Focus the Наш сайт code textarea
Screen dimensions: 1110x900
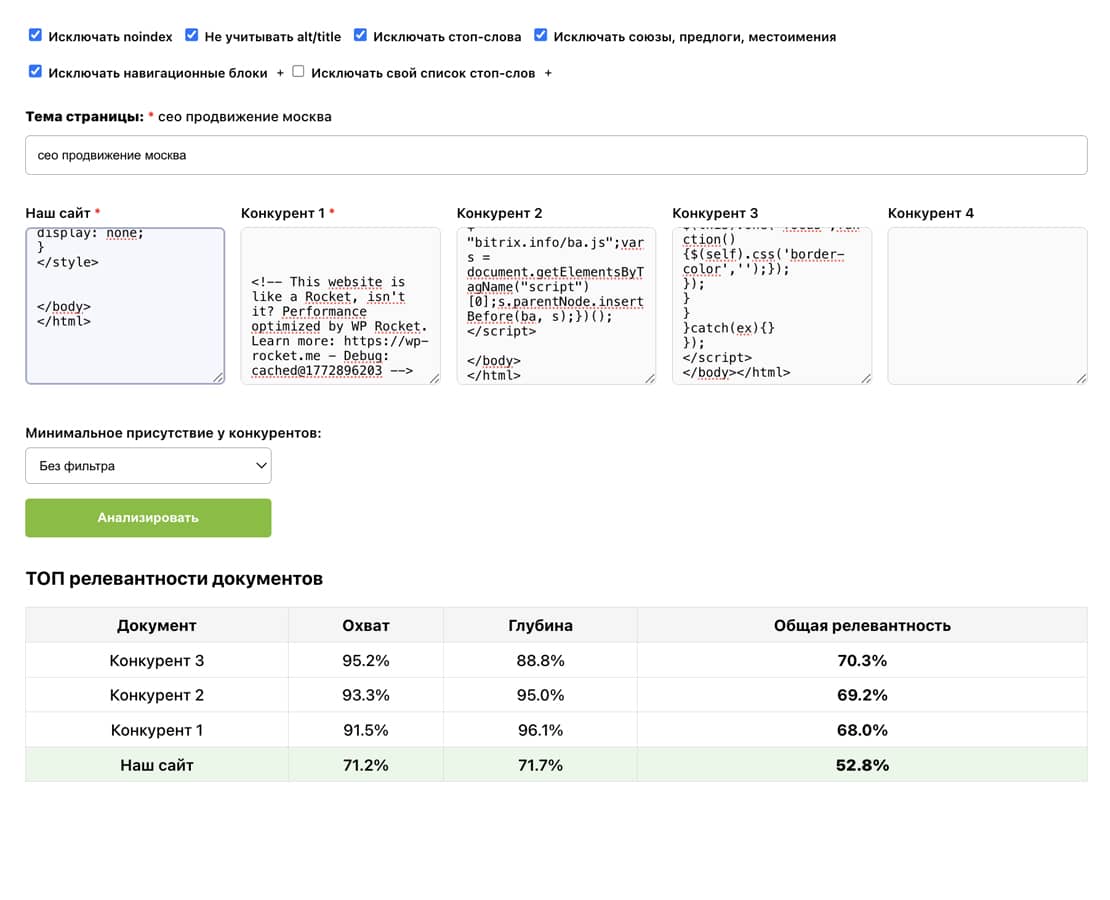(x=125, y=305)
